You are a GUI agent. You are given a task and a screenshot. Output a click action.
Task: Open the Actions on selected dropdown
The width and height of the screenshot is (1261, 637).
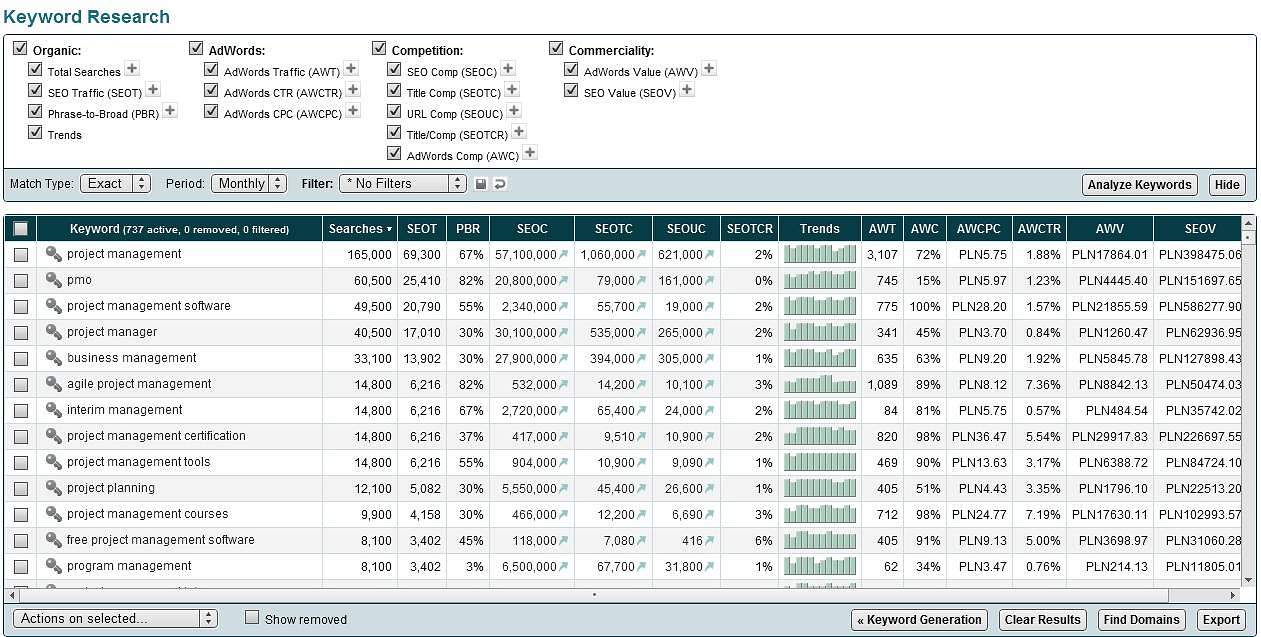coord(115,619)
